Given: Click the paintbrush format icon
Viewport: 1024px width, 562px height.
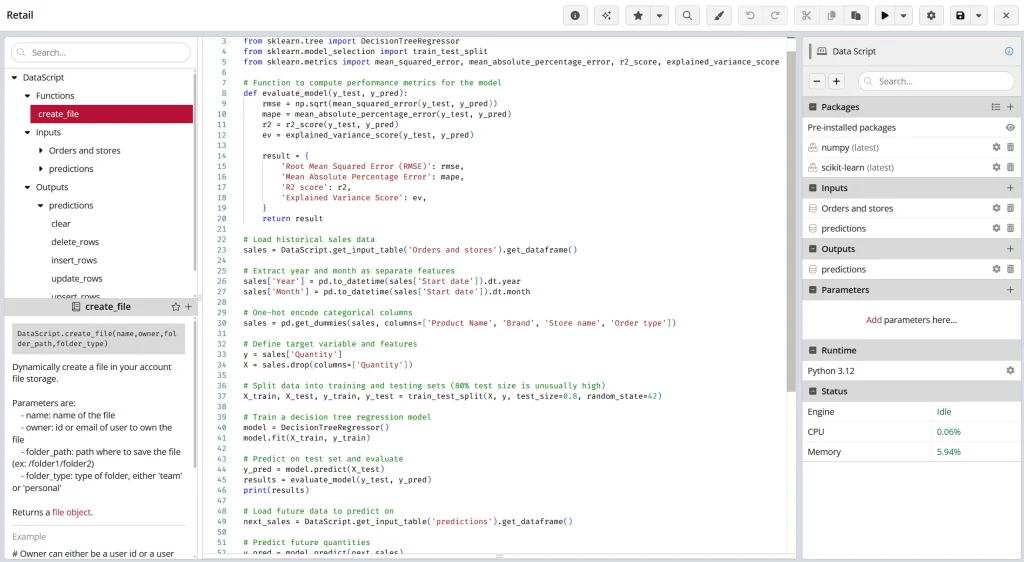Looking at the screenshot, I should point(719,16).
